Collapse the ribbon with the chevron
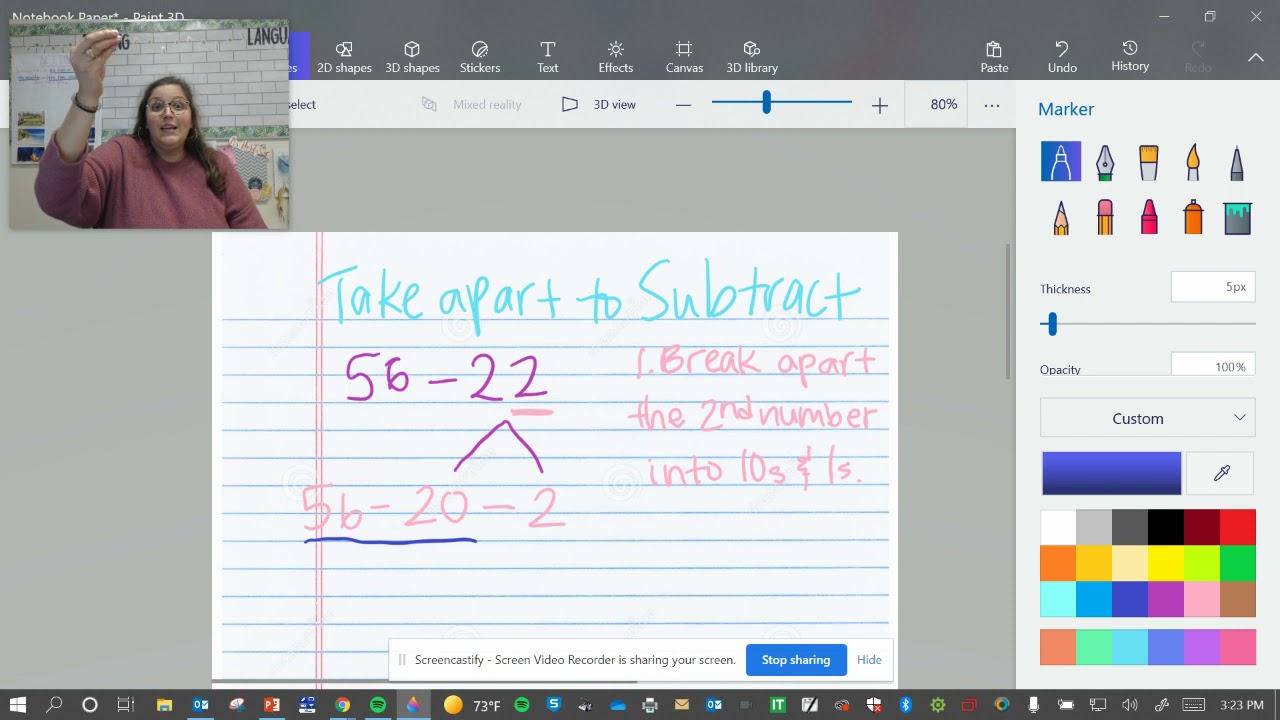 [1255, 57]
